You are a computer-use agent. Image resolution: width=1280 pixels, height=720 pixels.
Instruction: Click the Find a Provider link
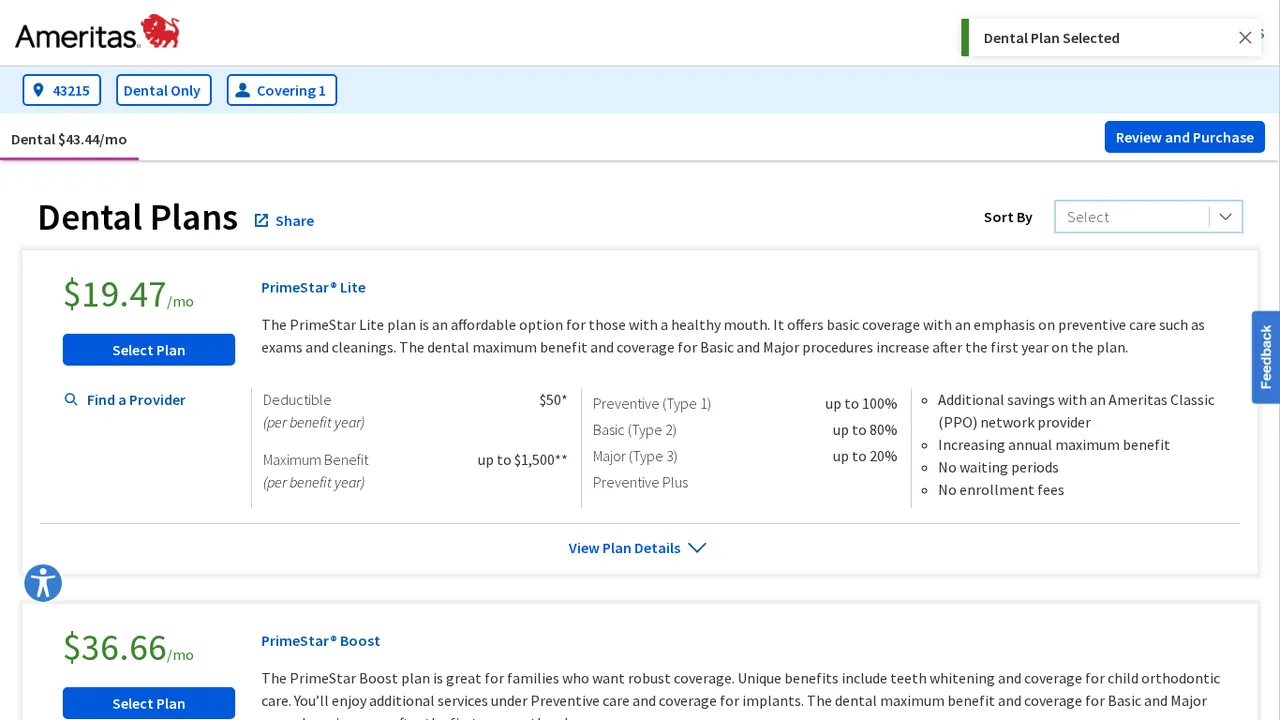click(126, 400)
